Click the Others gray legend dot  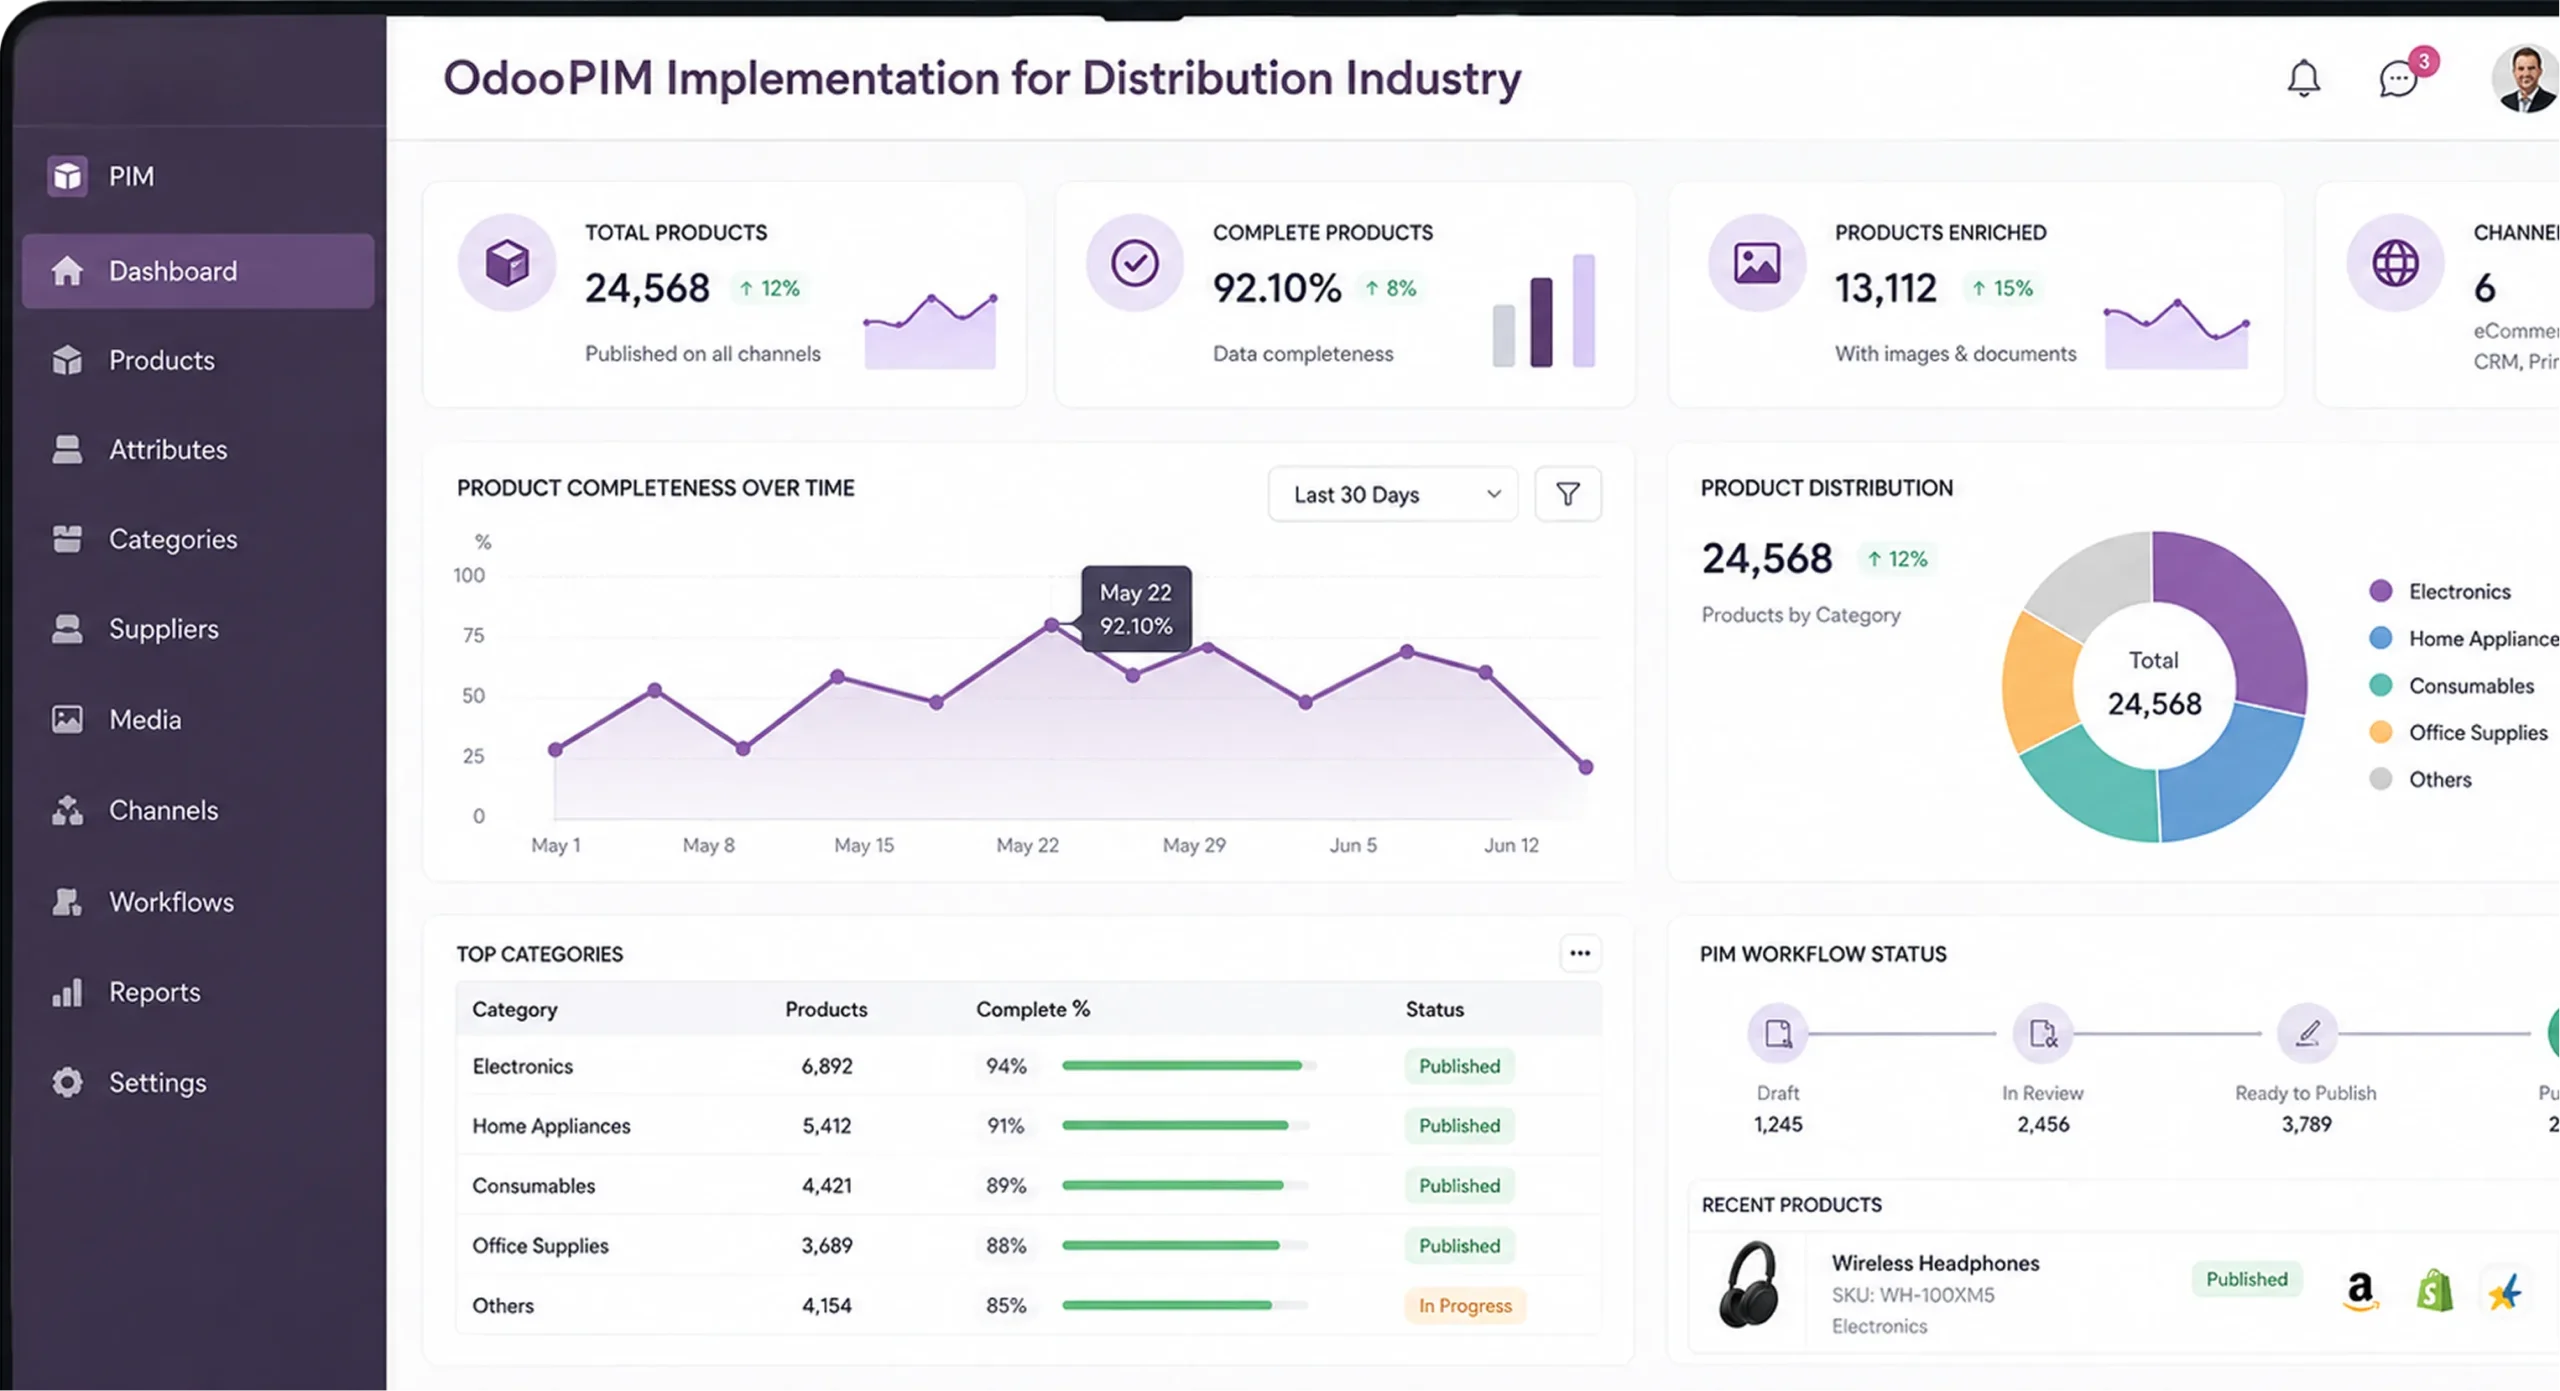click(x=2381, y=779)
